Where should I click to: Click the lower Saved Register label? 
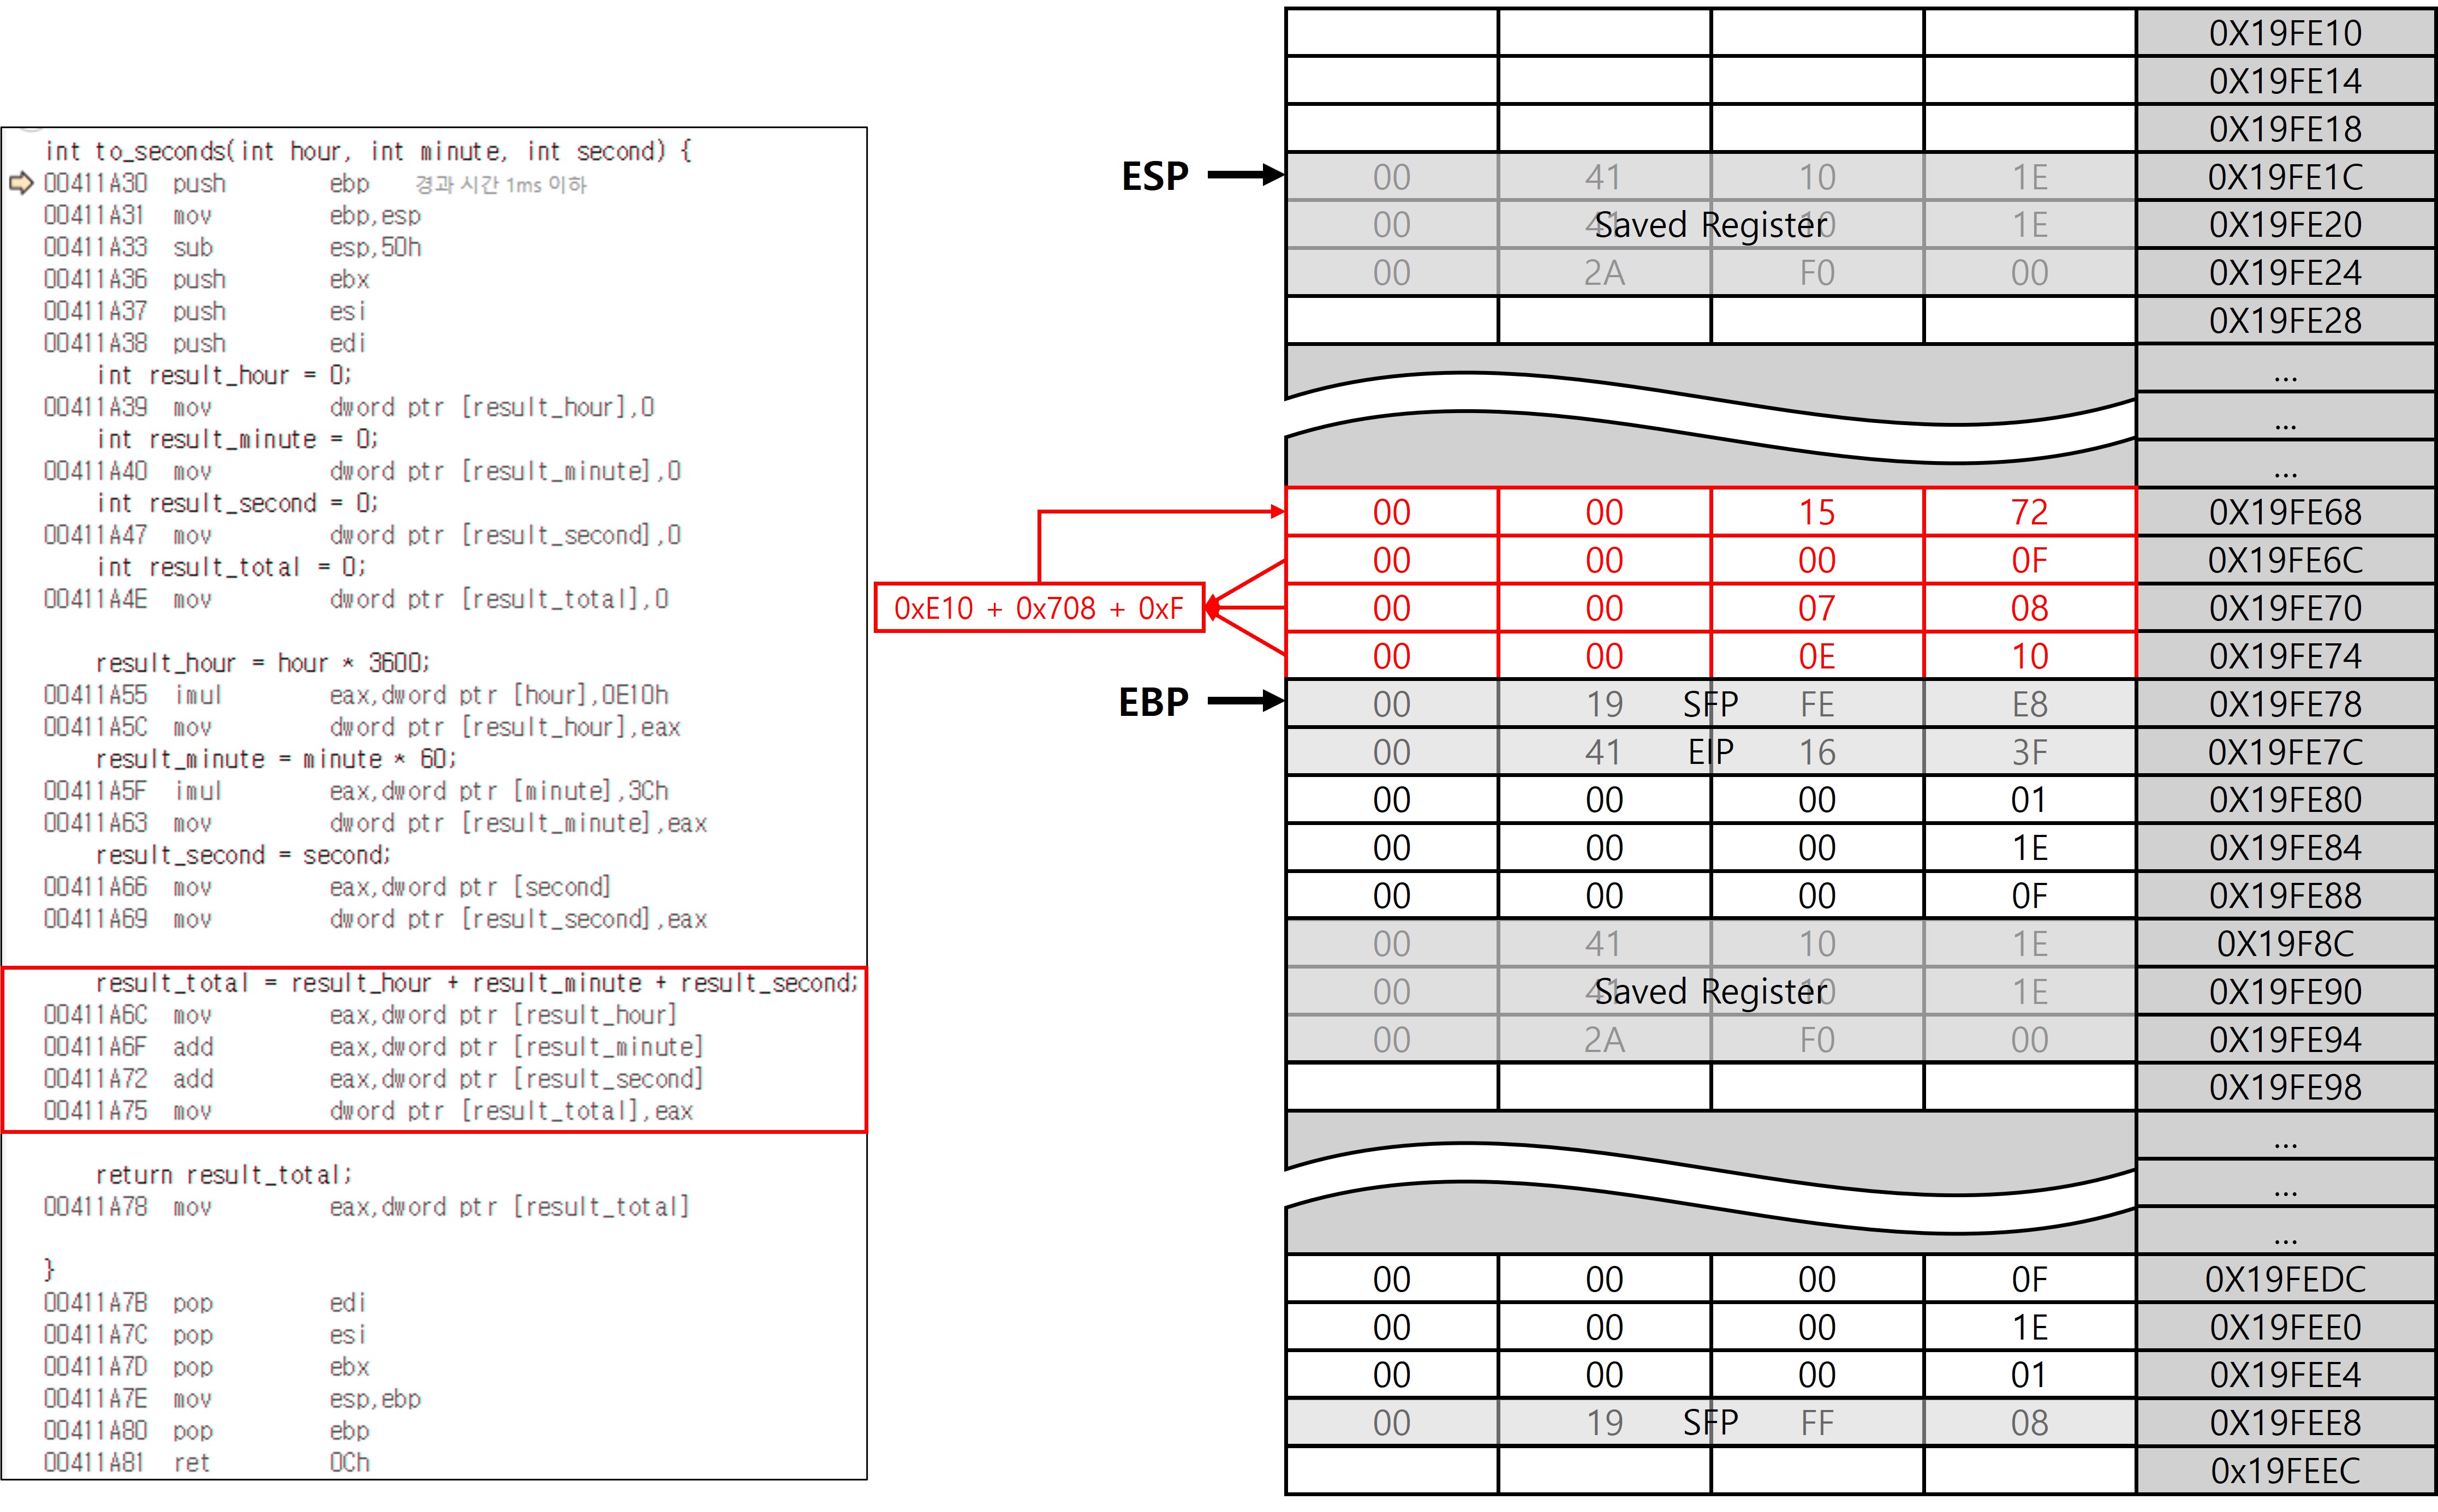pyautogui.click(x=1710, y=991)
